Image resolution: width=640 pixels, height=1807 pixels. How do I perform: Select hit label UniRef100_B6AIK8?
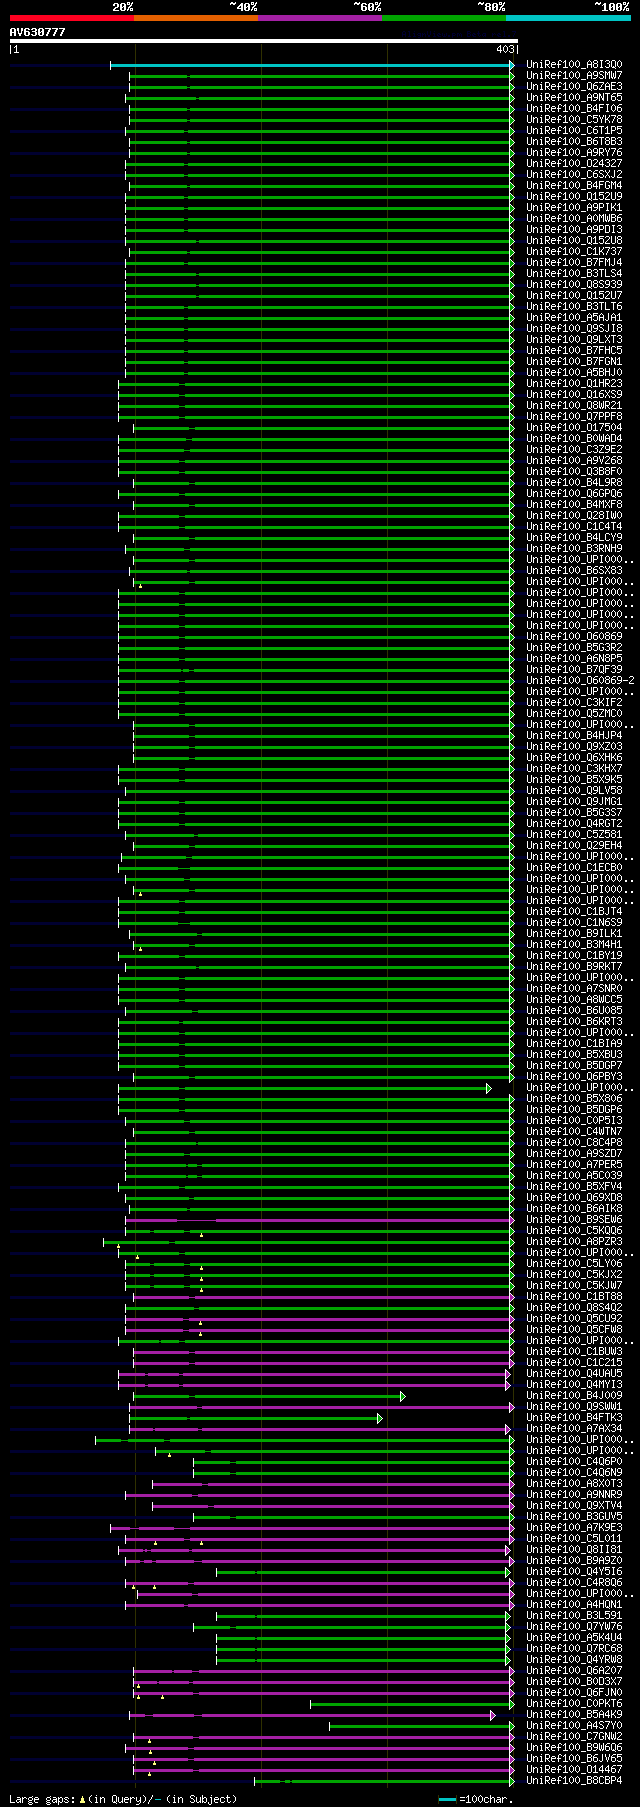pos(574,1209)
